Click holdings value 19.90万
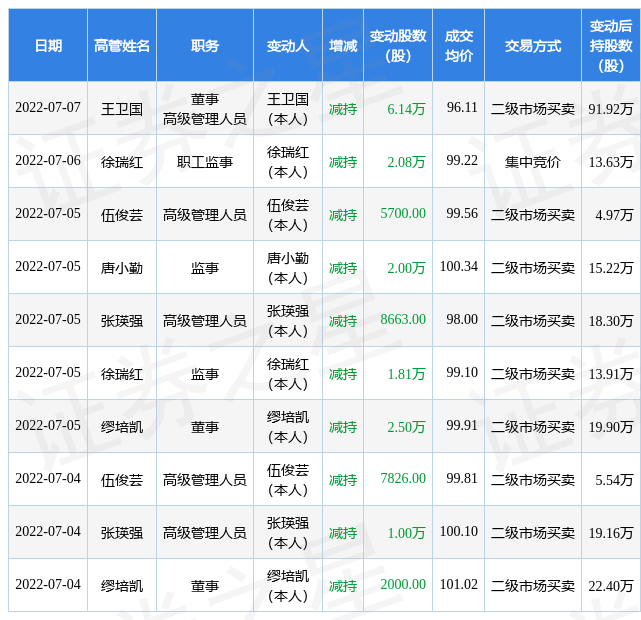Screen dimensions: 641x620 coord(611,427)
